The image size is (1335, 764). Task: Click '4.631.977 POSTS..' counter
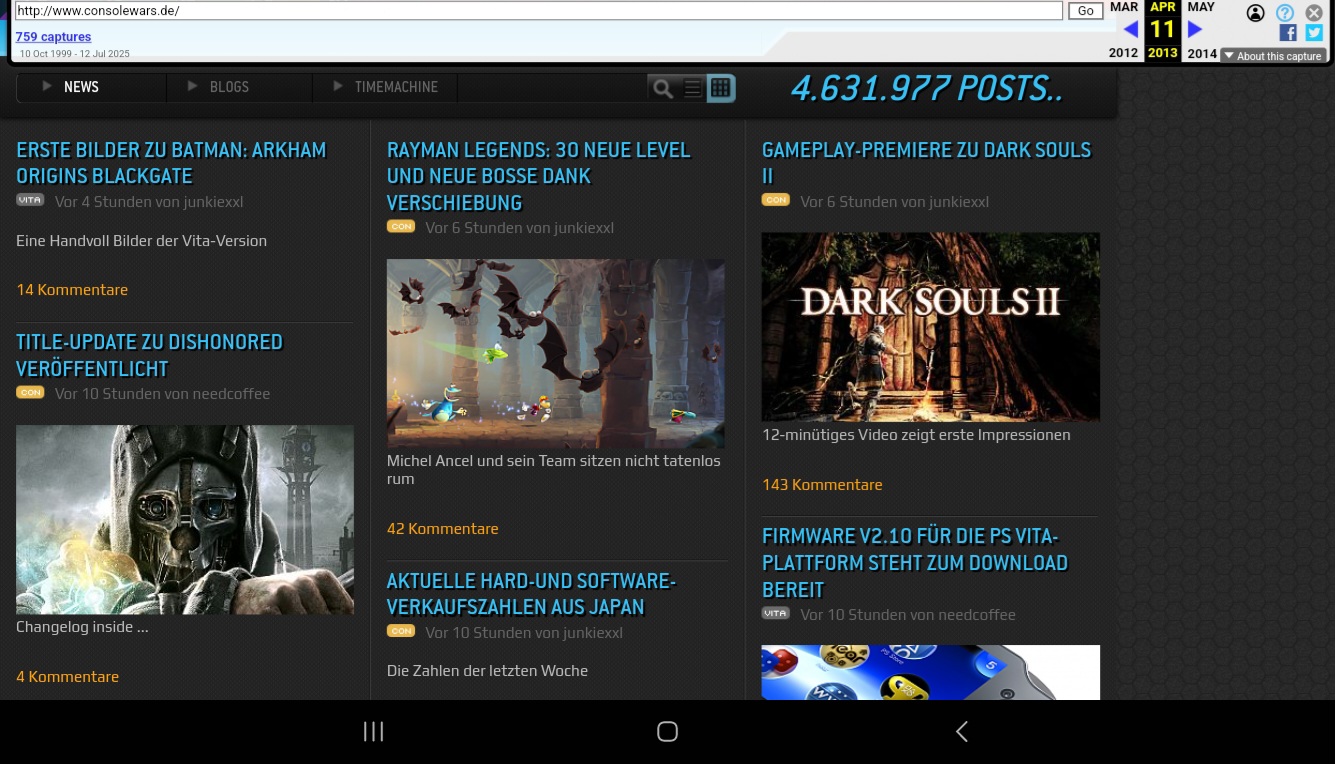[x=927, y=89]
